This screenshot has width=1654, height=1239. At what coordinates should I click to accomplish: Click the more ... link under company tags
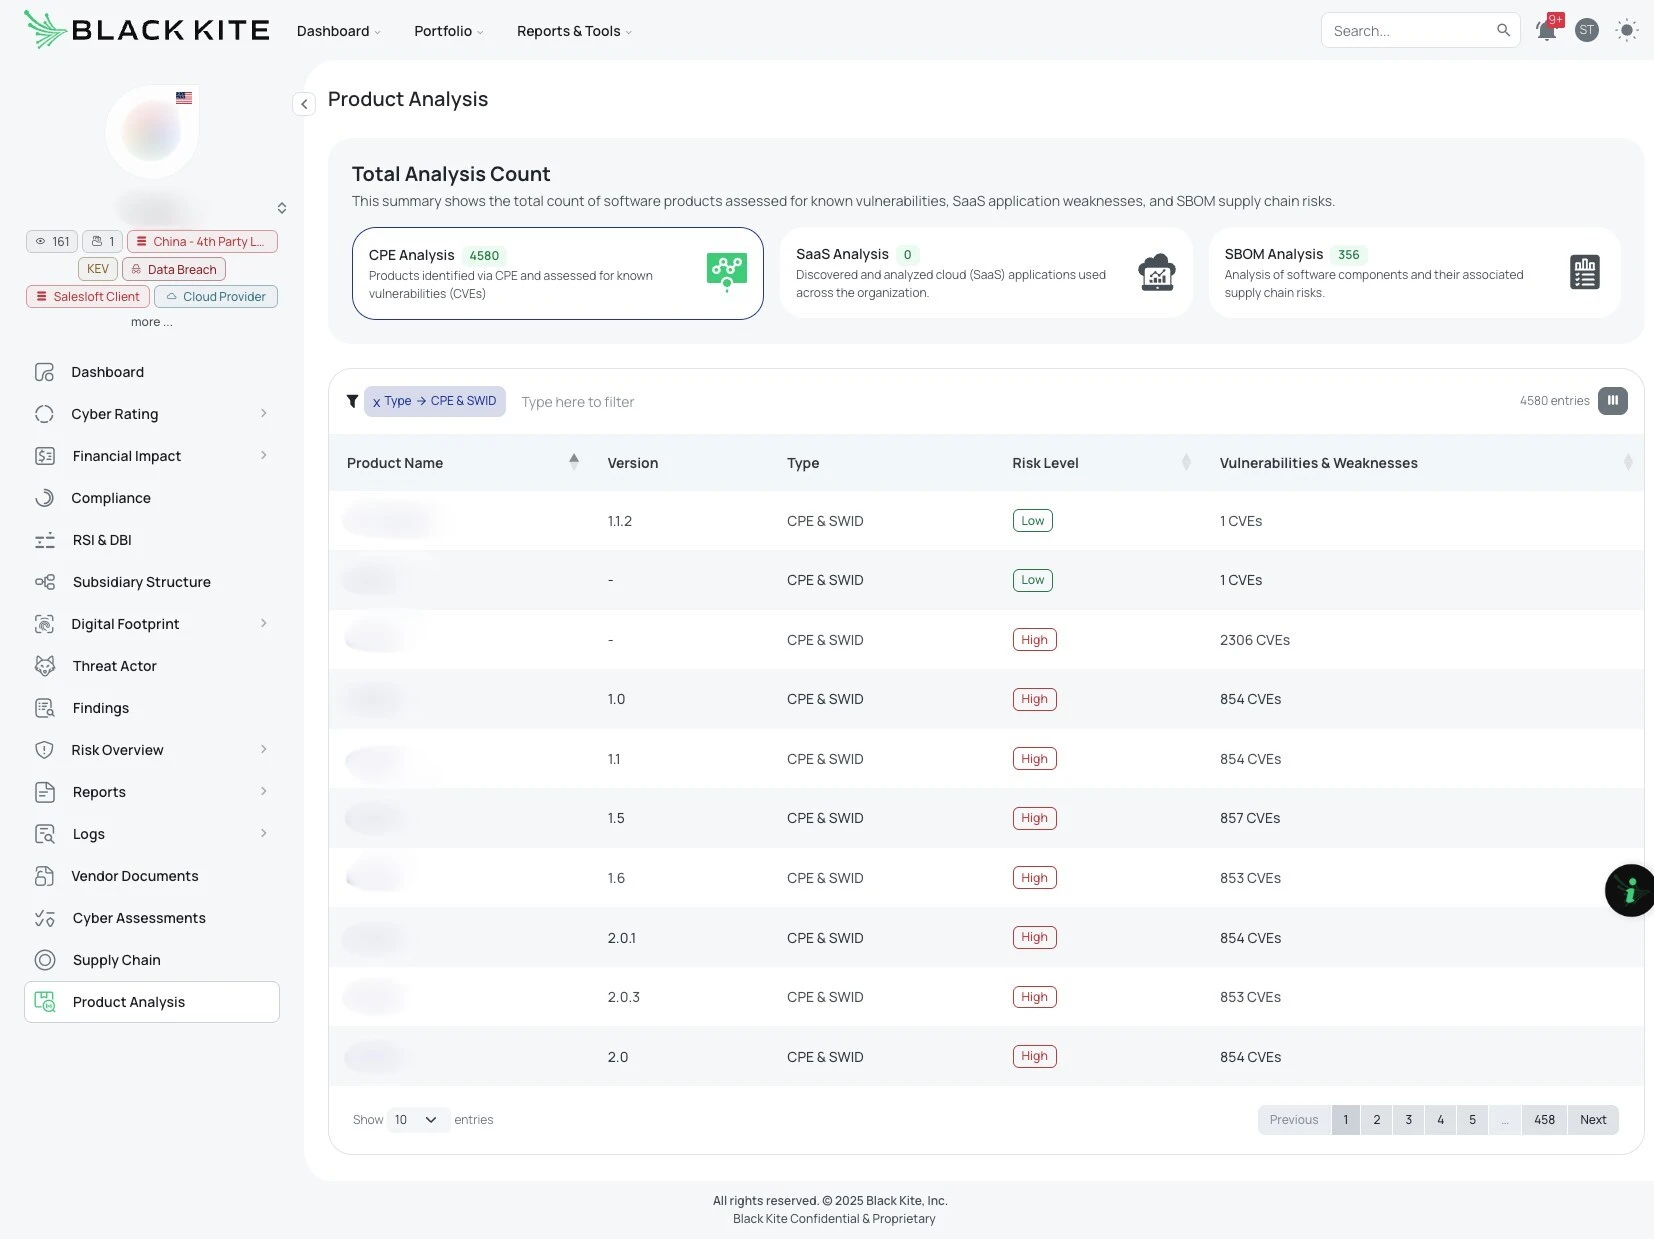pyautogui.click(x=151, y=321)
